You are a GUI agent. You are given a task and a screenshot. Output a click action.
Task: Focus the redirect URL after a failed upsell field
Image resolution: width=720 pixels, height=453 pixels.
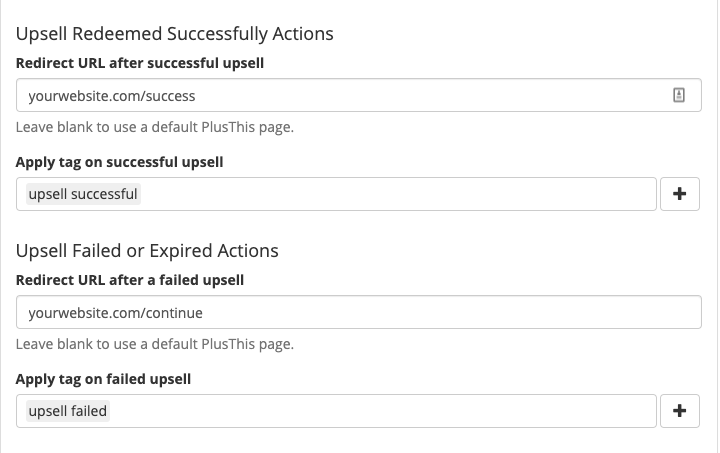click(x=359, y=312)
